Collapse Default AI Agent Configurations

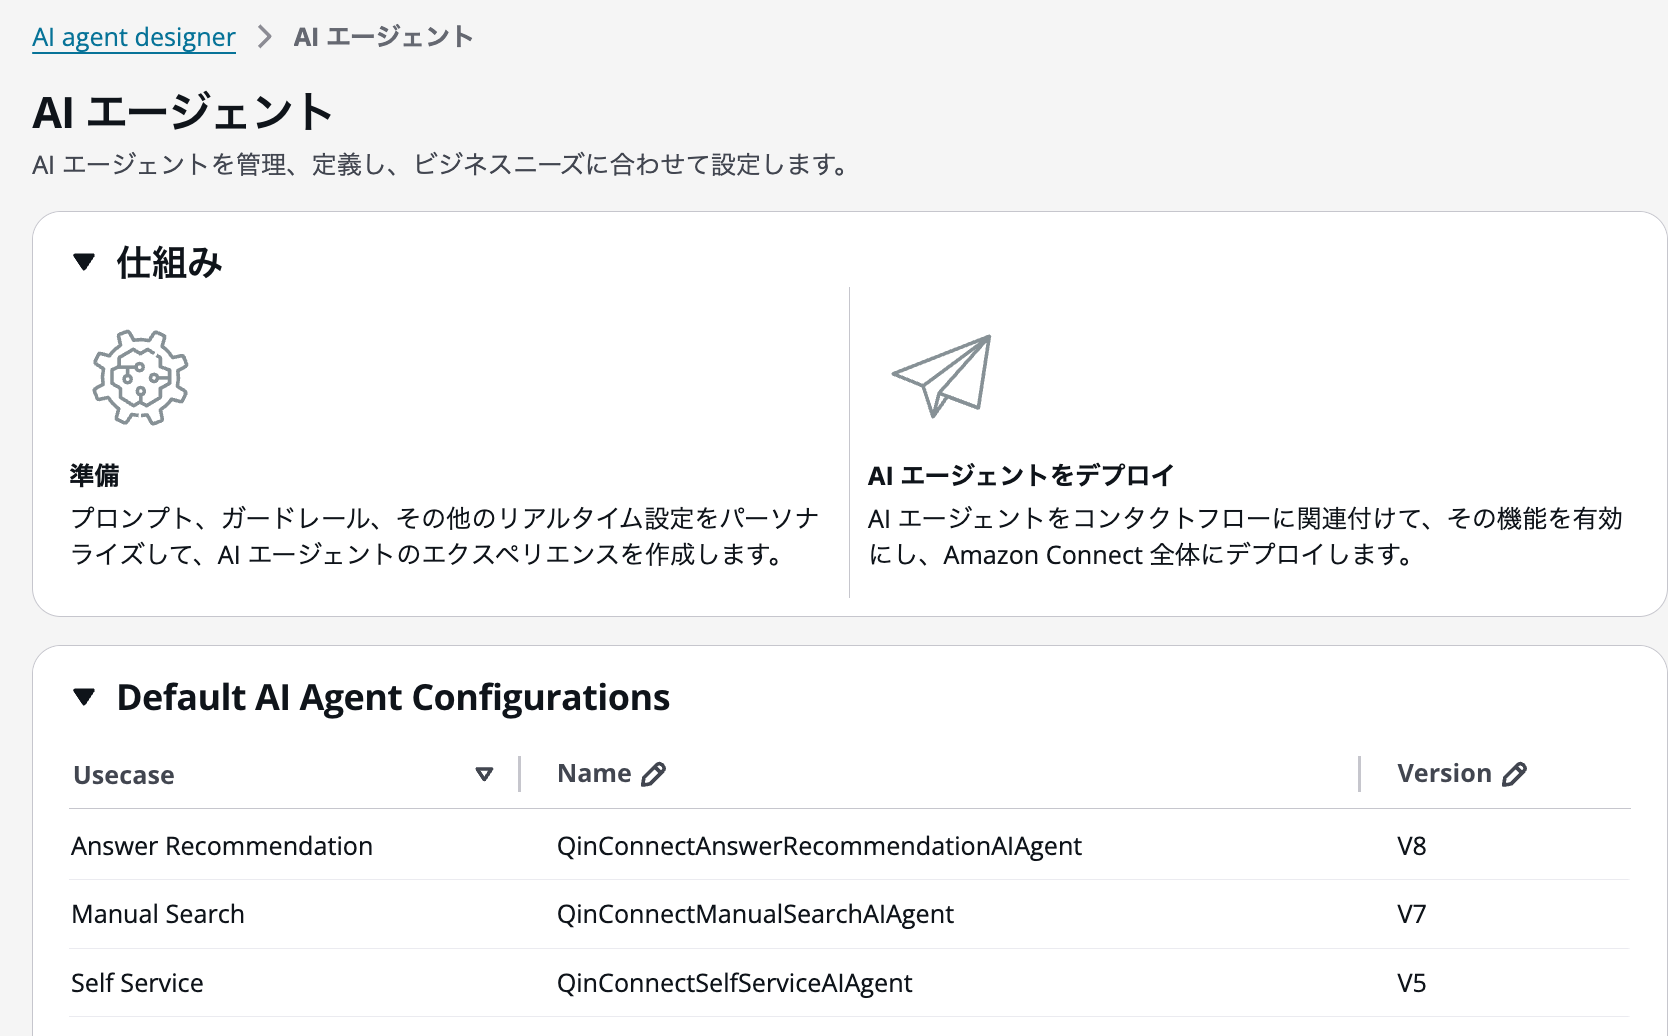pyautogui.click(x=85, y=697)
